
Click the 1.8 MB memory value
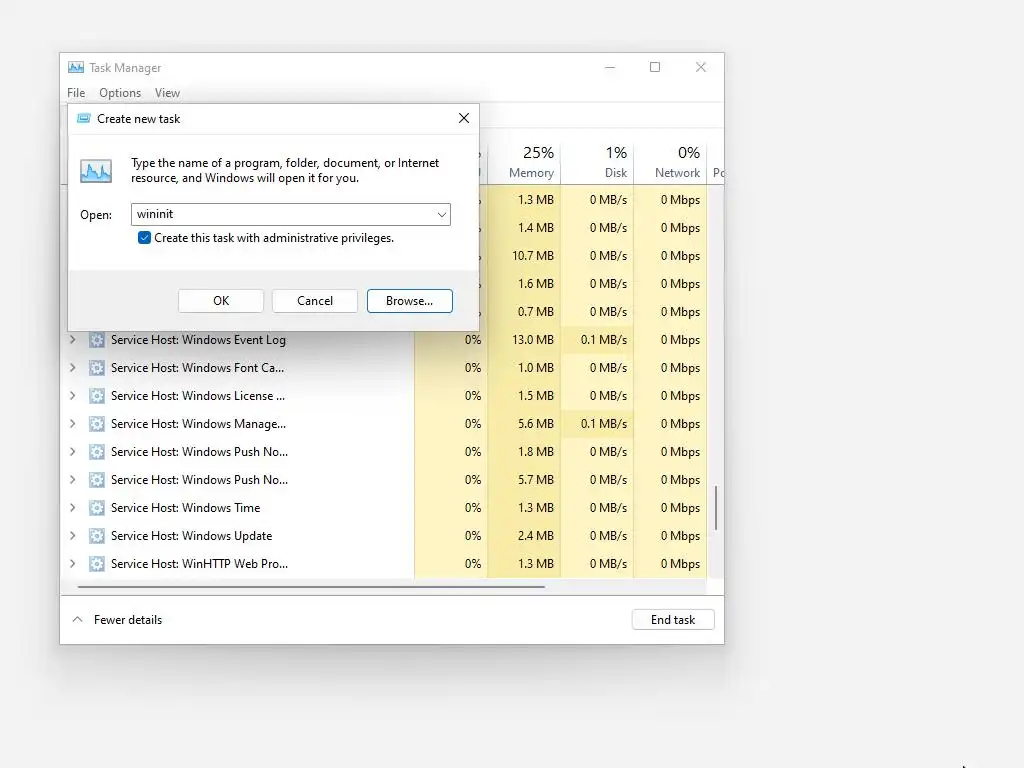tap(536, 451)
